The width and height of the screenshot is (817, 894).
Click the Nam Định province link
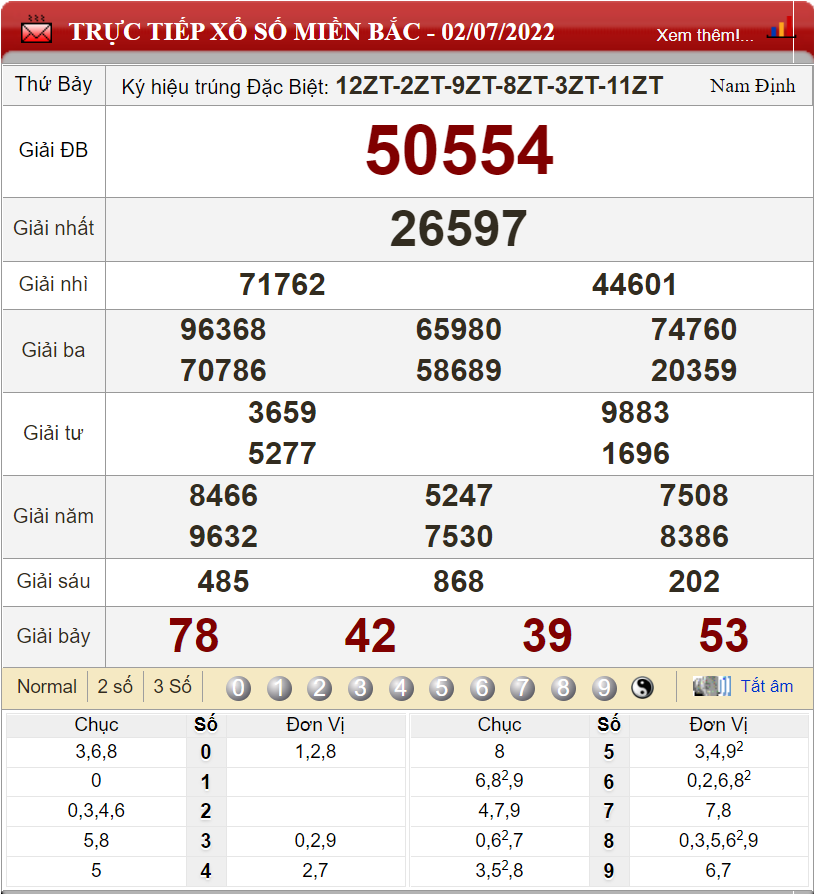tap(753, 86)
